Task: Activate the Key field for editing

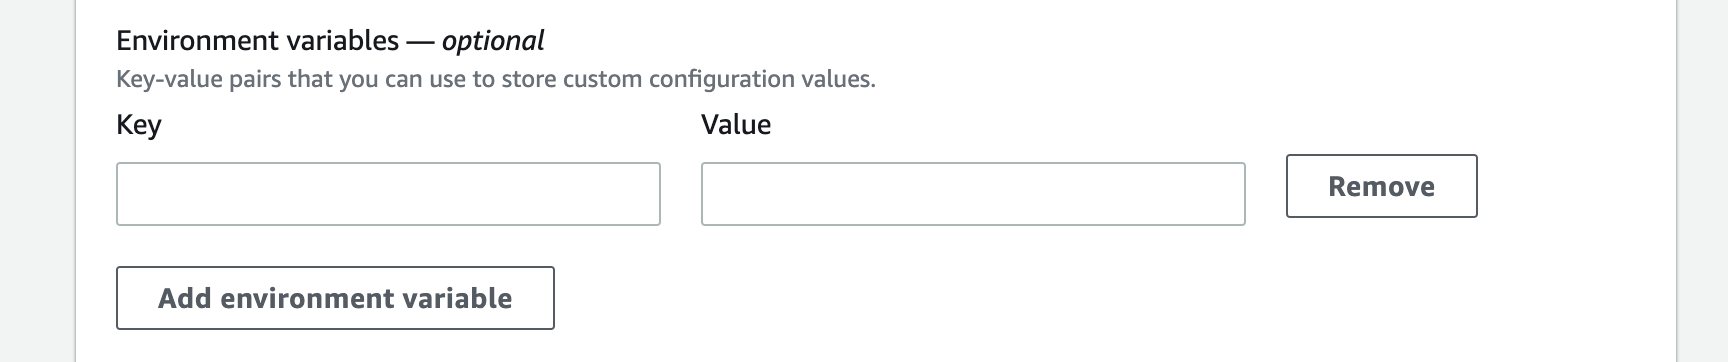Action: 388,194
